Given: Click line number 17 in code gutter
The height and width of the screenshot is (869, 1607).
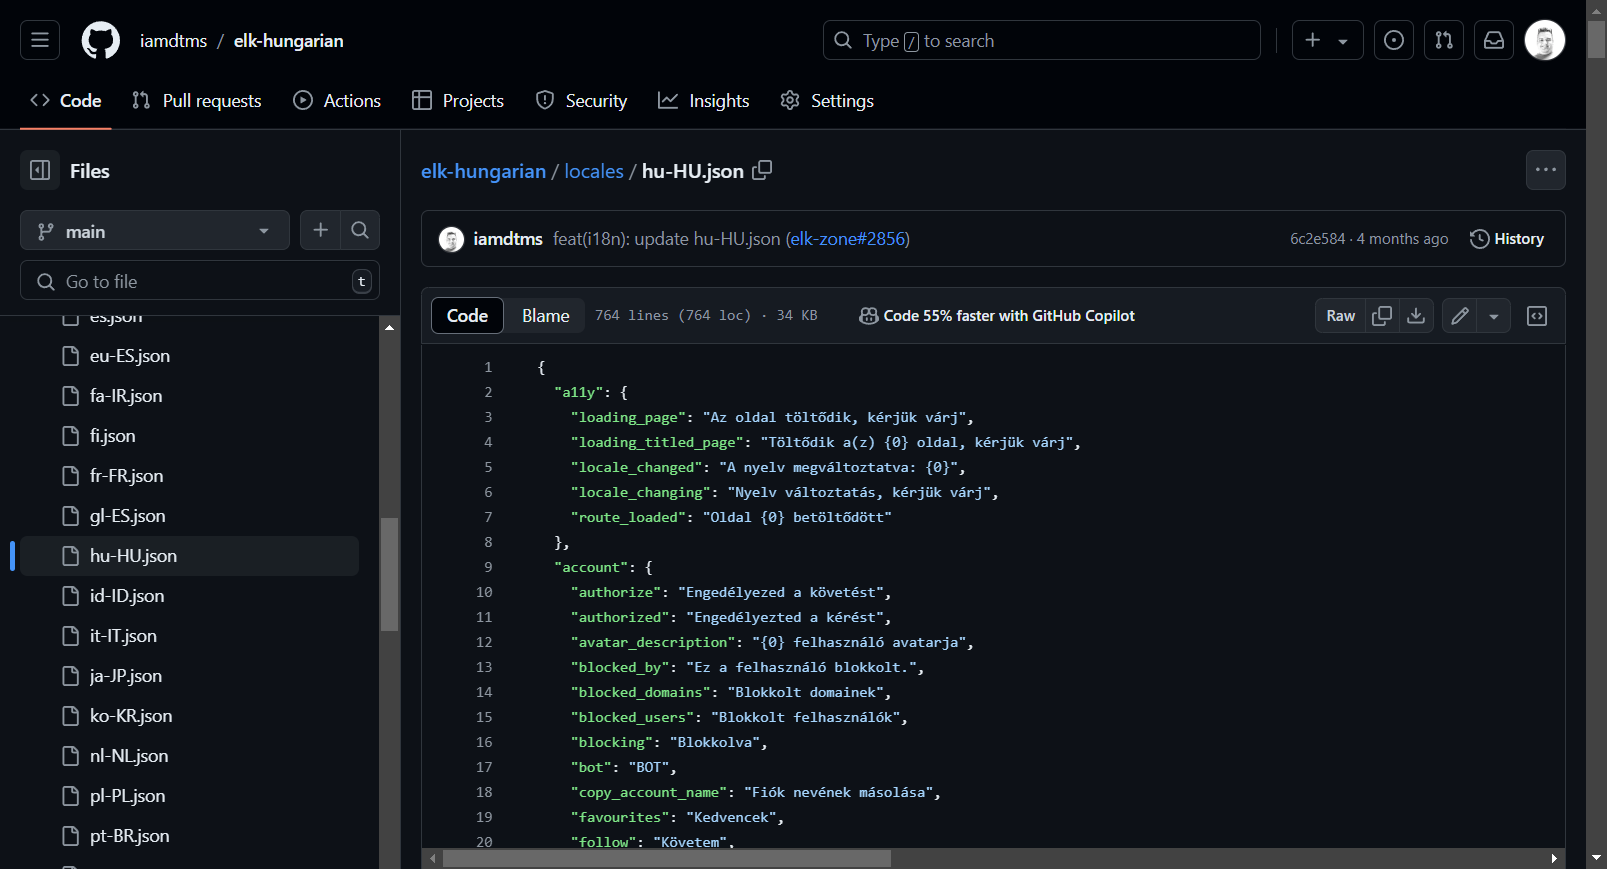Looking at the screenshot, I should click(x=484, y=767).
